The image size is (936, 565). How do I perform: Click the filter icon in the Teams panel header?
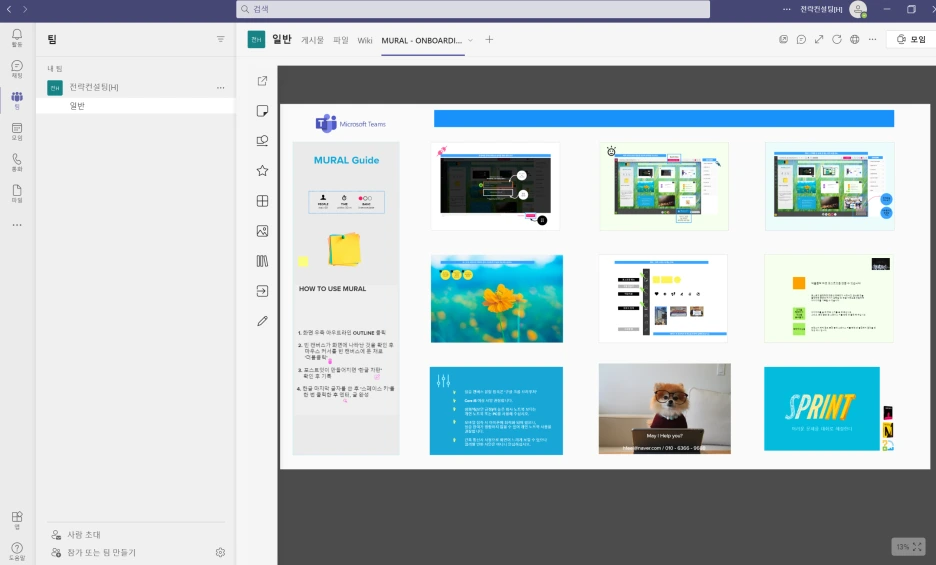coord(220,39)
